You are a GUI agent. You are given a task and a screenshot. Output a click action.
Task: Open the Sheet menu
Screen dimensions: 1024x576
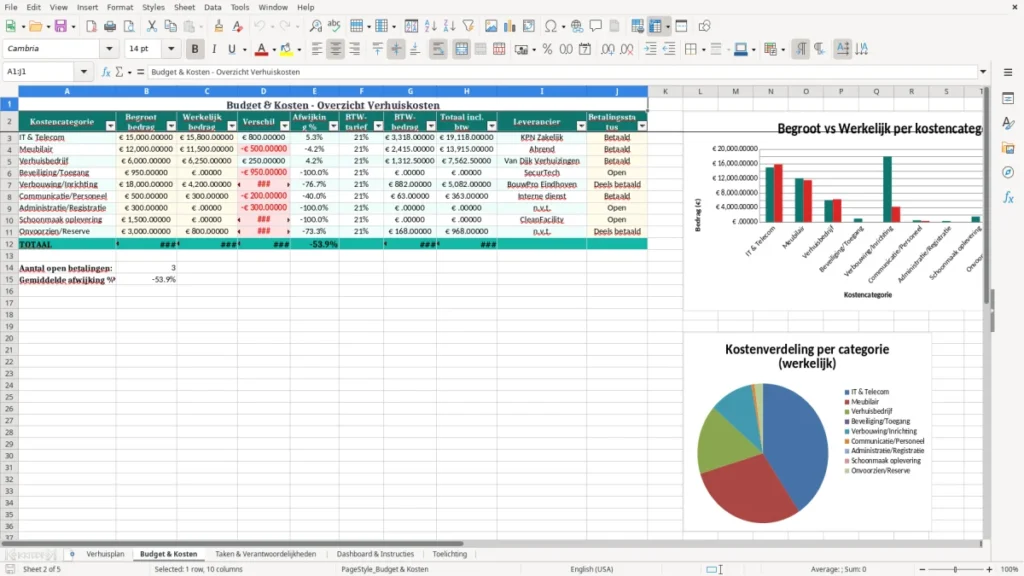tap(184, 7)
